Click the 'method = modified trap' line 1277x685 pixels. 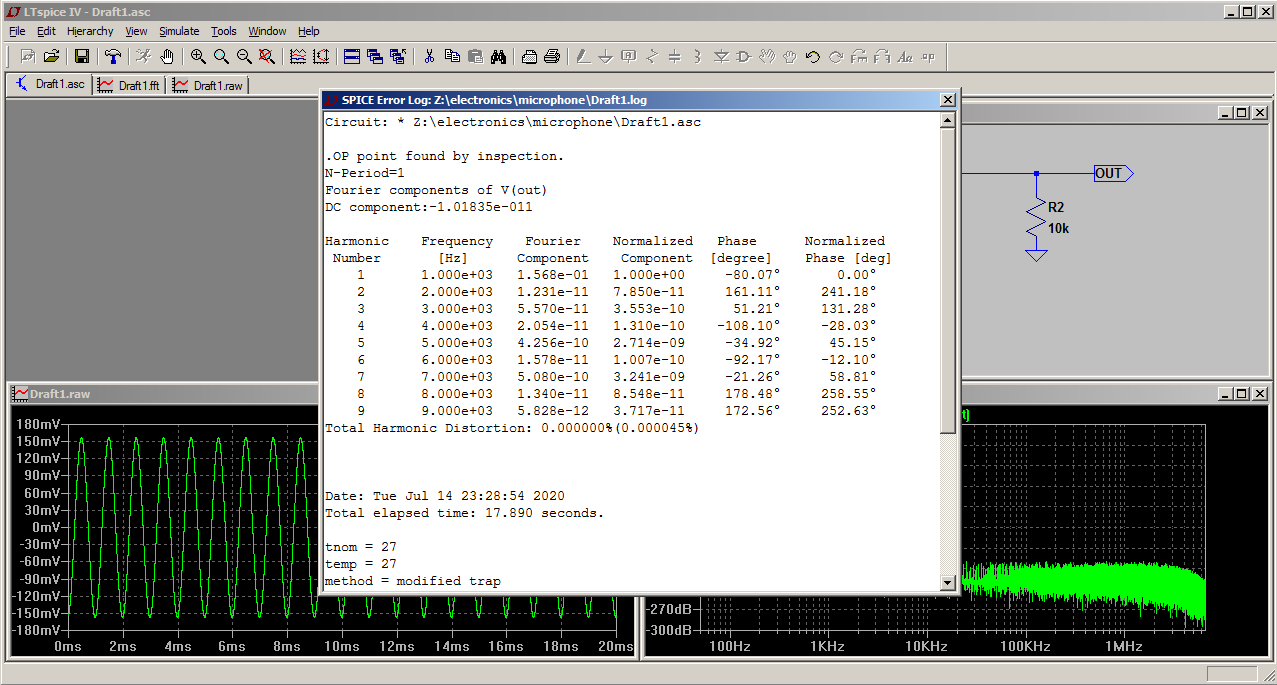(x=413, y=581)
